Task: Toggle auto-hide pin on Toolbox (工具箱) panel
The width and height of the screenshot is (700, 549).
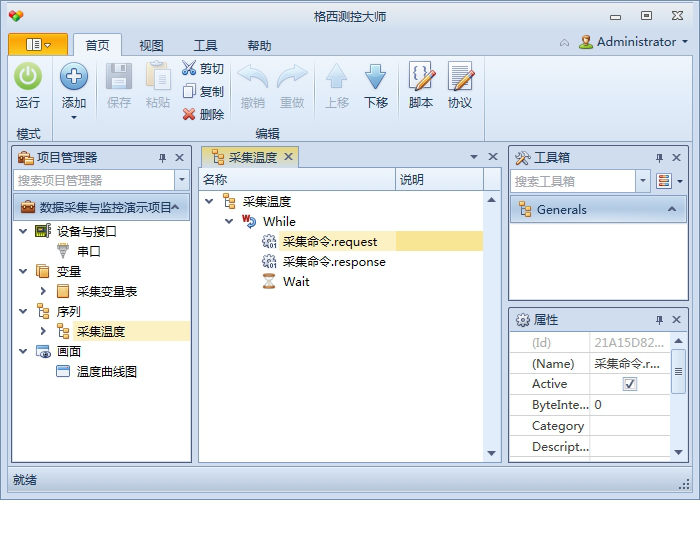Action: pyautogui.click(x=659, y=158)
